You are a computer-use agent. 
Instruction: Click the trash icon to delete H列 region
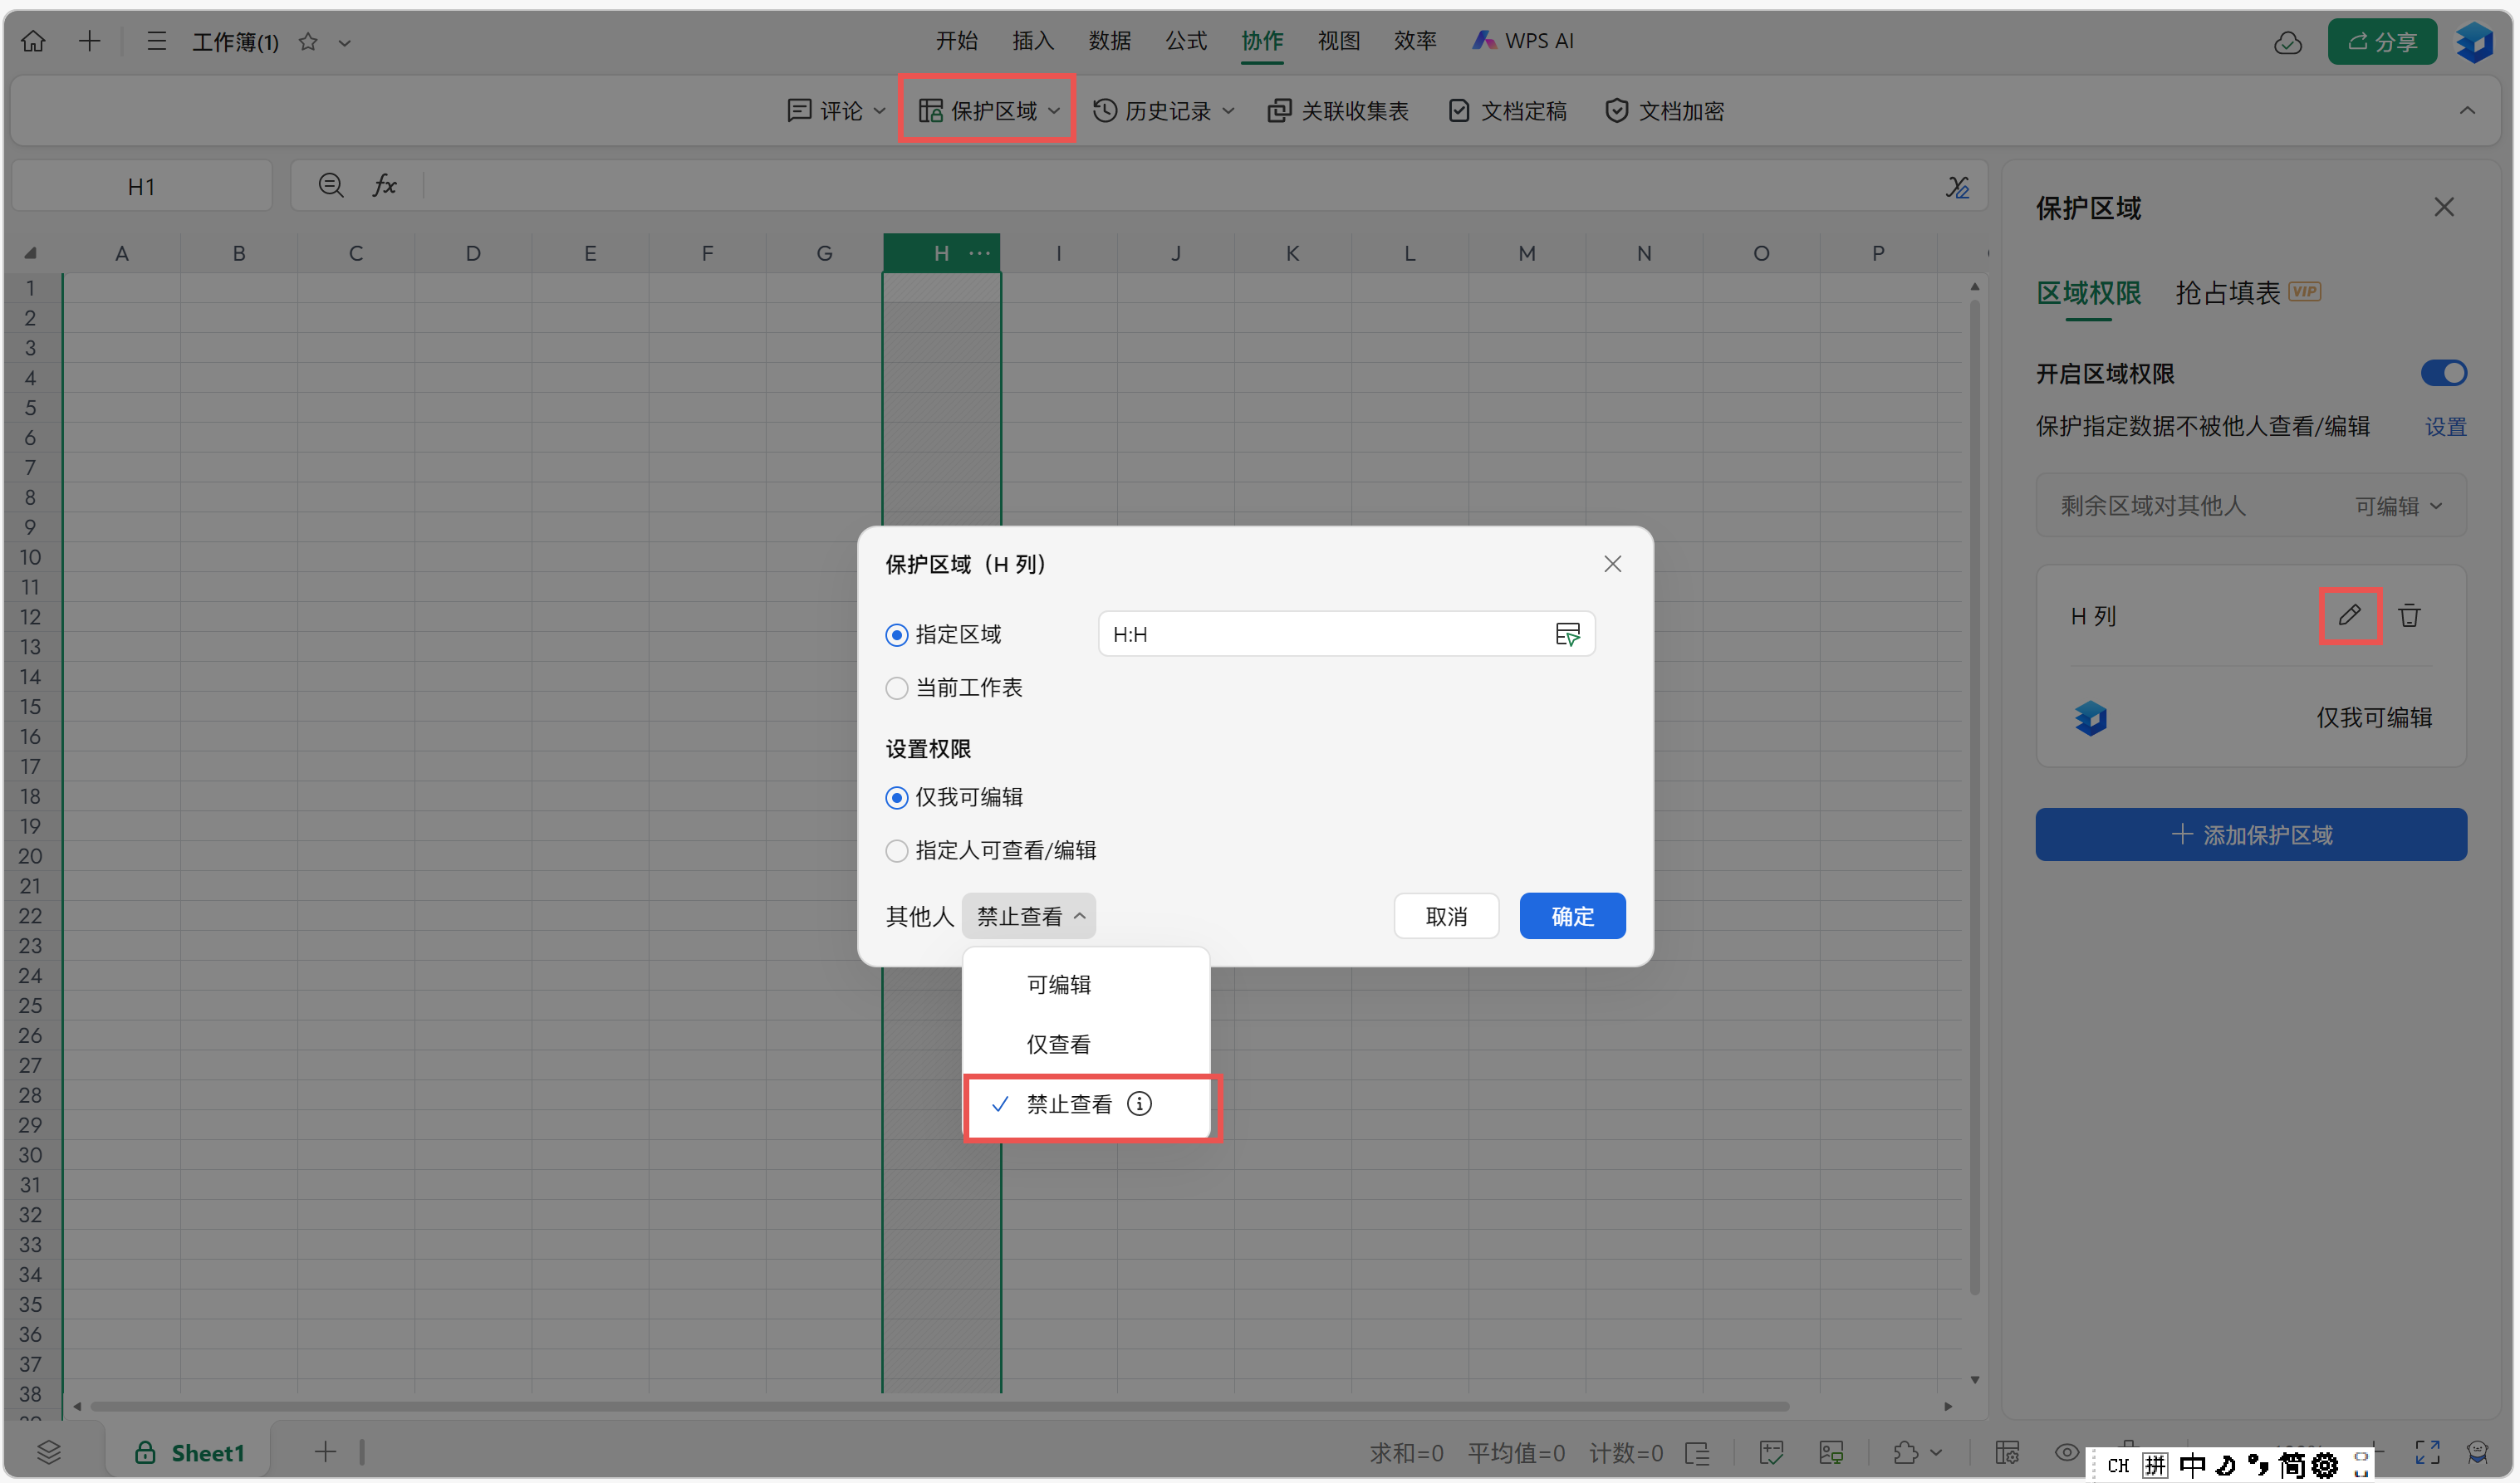tap(2409, 615)
